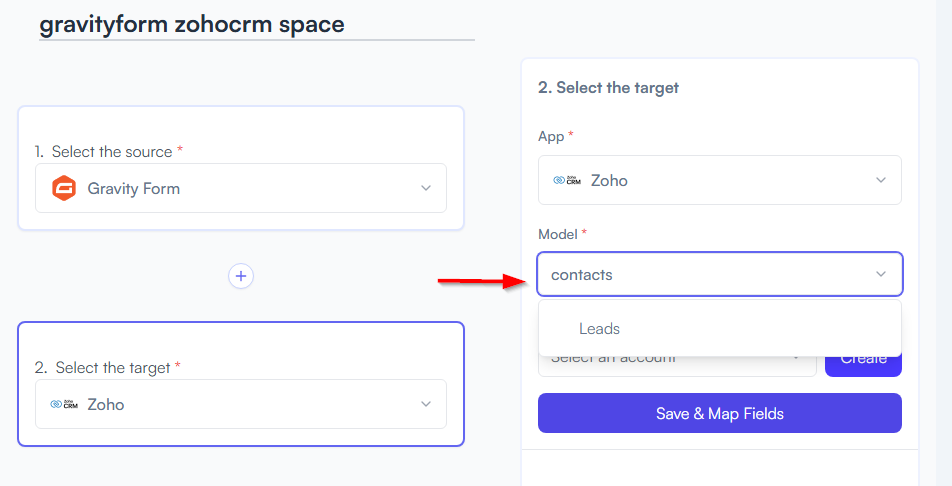
Task: Click the Zoho text in App field
Action: pyautogui.click(x=609, y=180)
